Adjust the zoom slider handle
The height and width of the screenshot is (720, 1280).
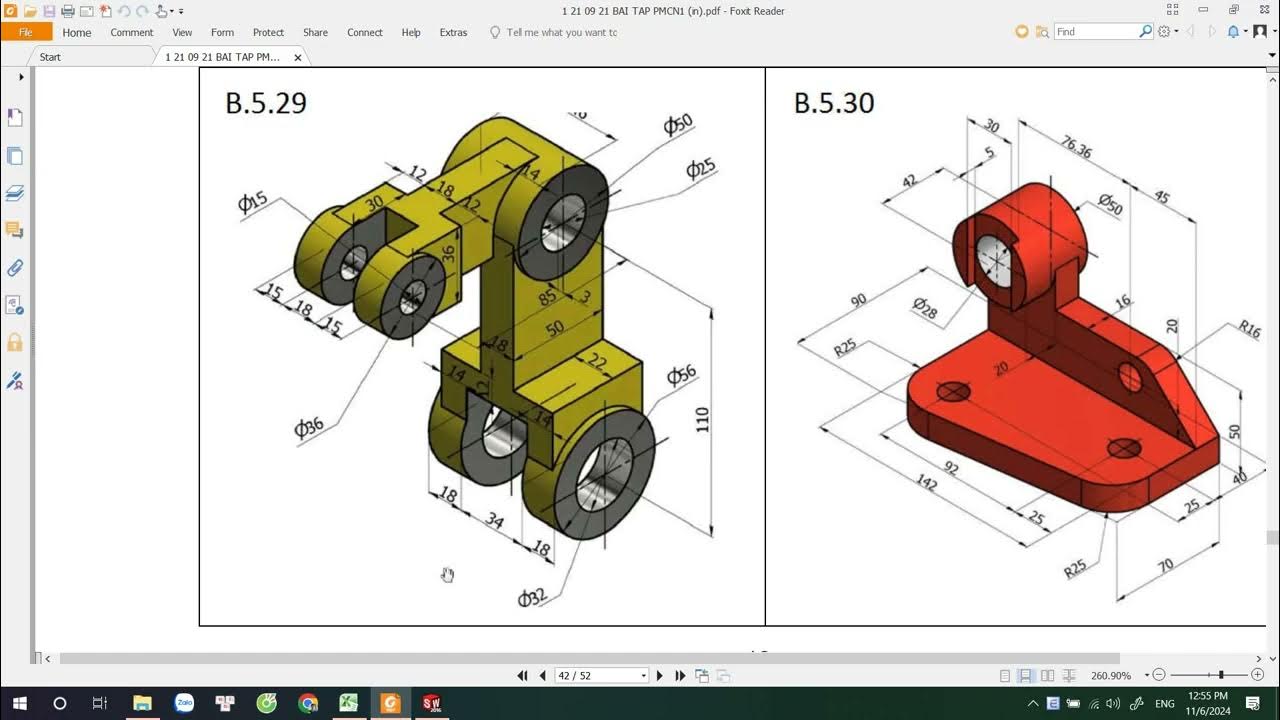[x=1221, y=676]
